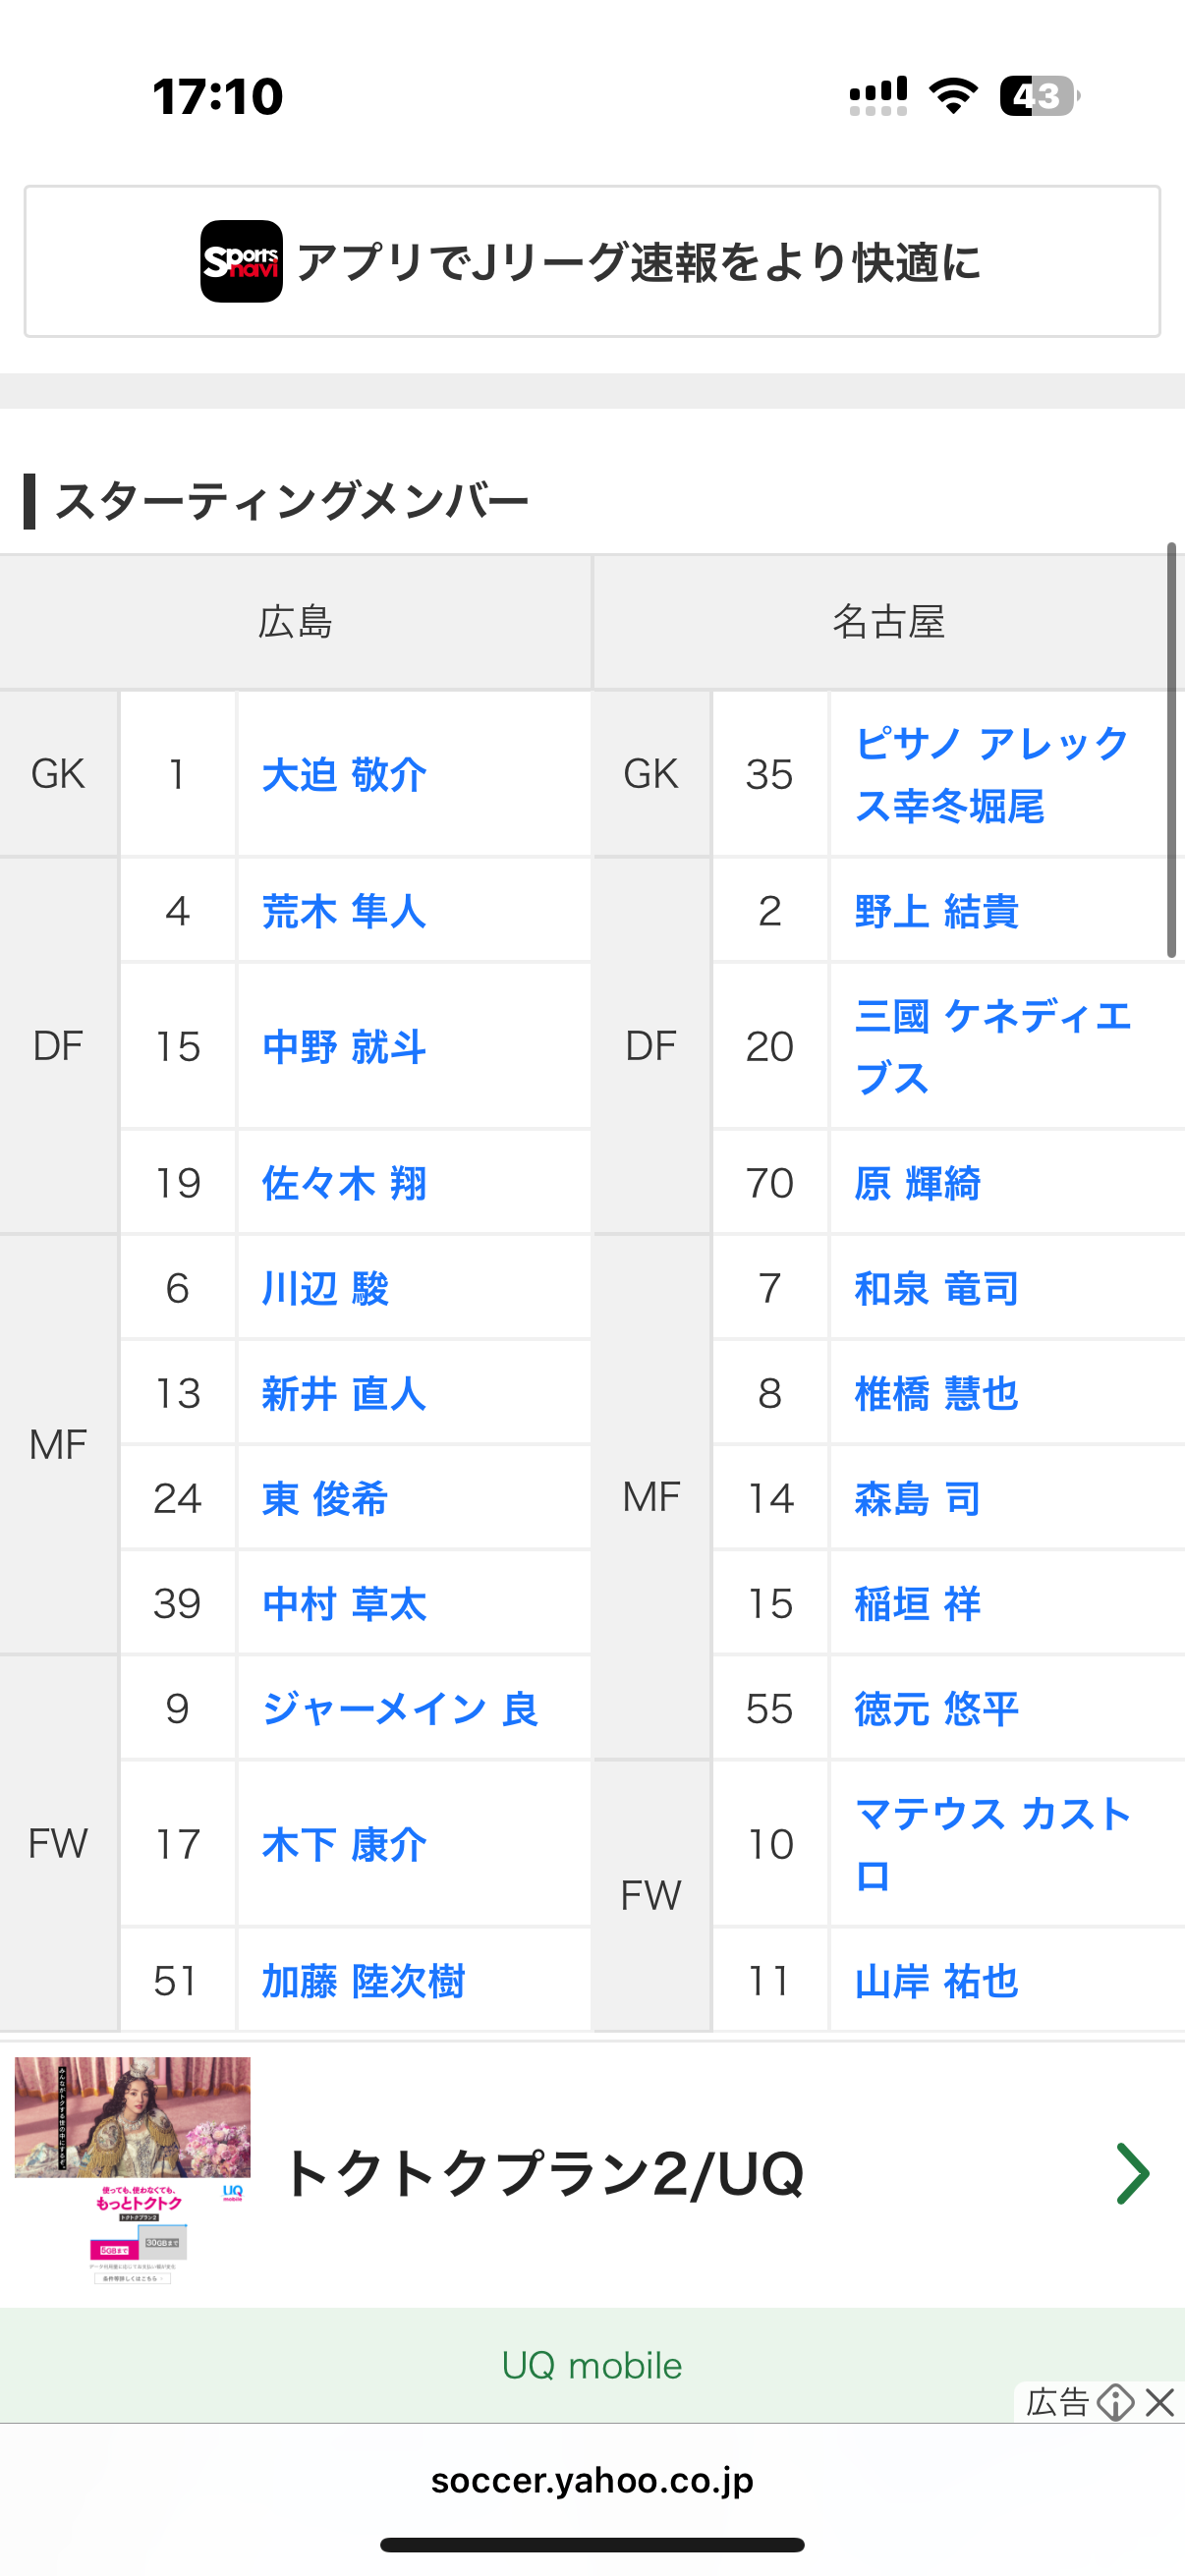Open 三國 ケネディエブス player page

(x=992, y=1047)
